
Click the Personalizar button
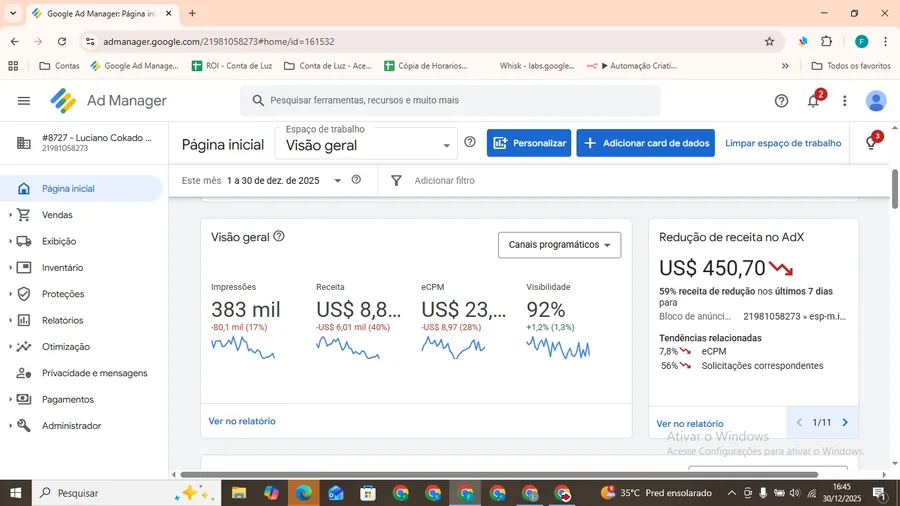529,143
